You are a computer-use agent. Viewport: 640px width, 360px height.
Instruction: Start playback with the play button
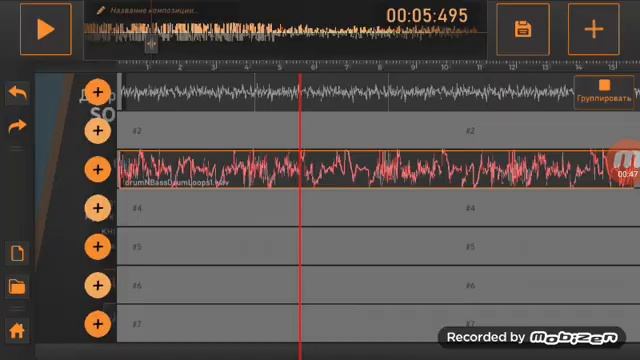click(46, 29)
